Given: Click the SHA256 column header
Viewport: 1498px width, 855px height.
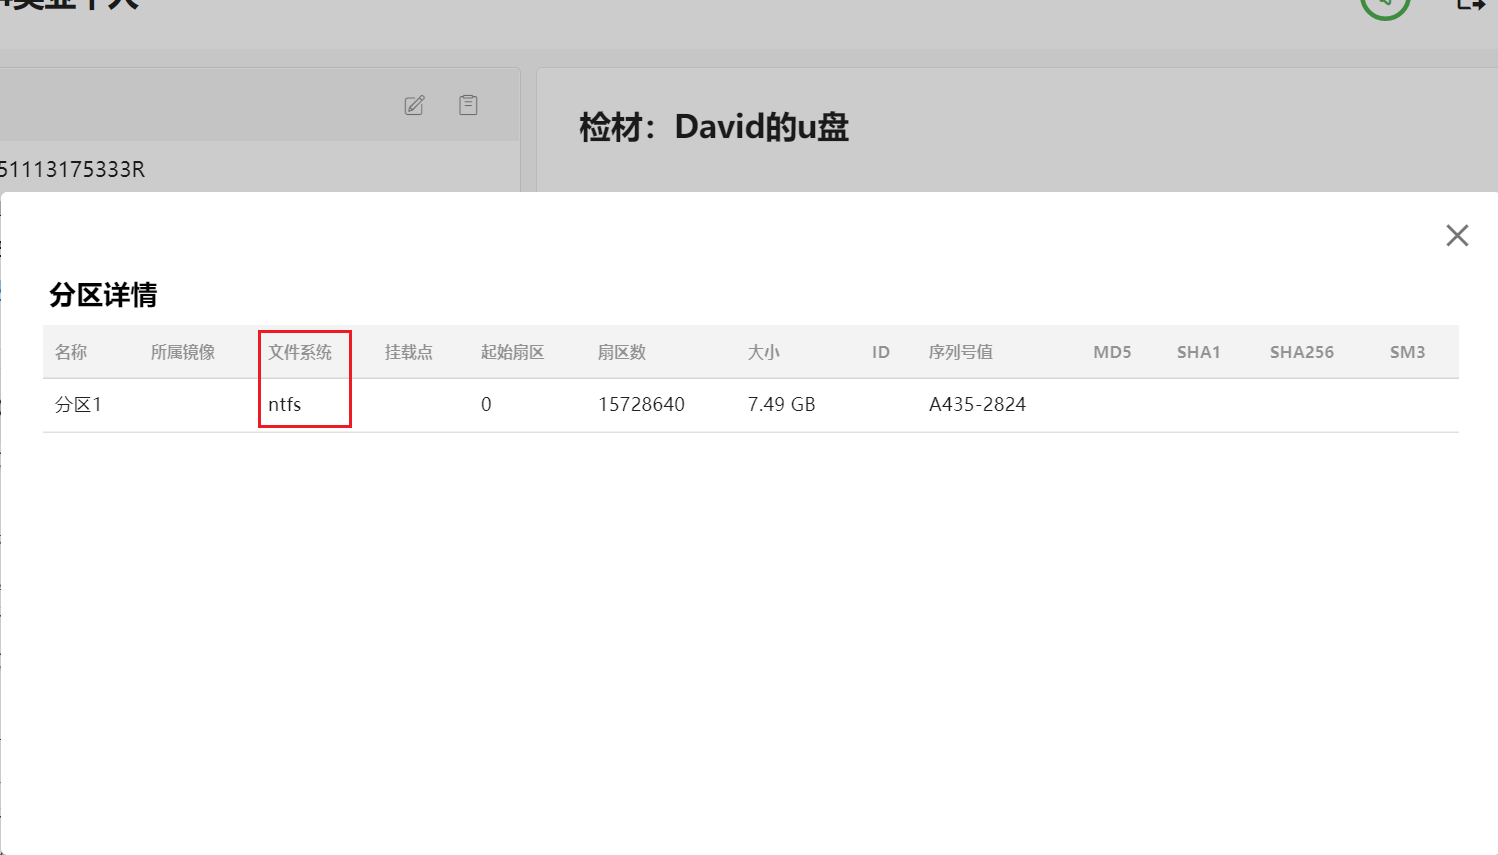Looking at the screenshot, I should point(1301,352).
